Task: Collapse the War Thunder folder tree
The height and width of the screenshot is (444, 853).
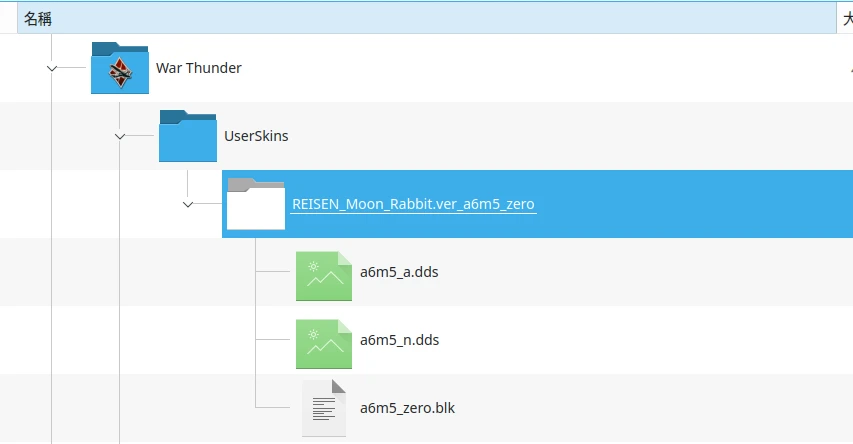Action: (52, 69)
